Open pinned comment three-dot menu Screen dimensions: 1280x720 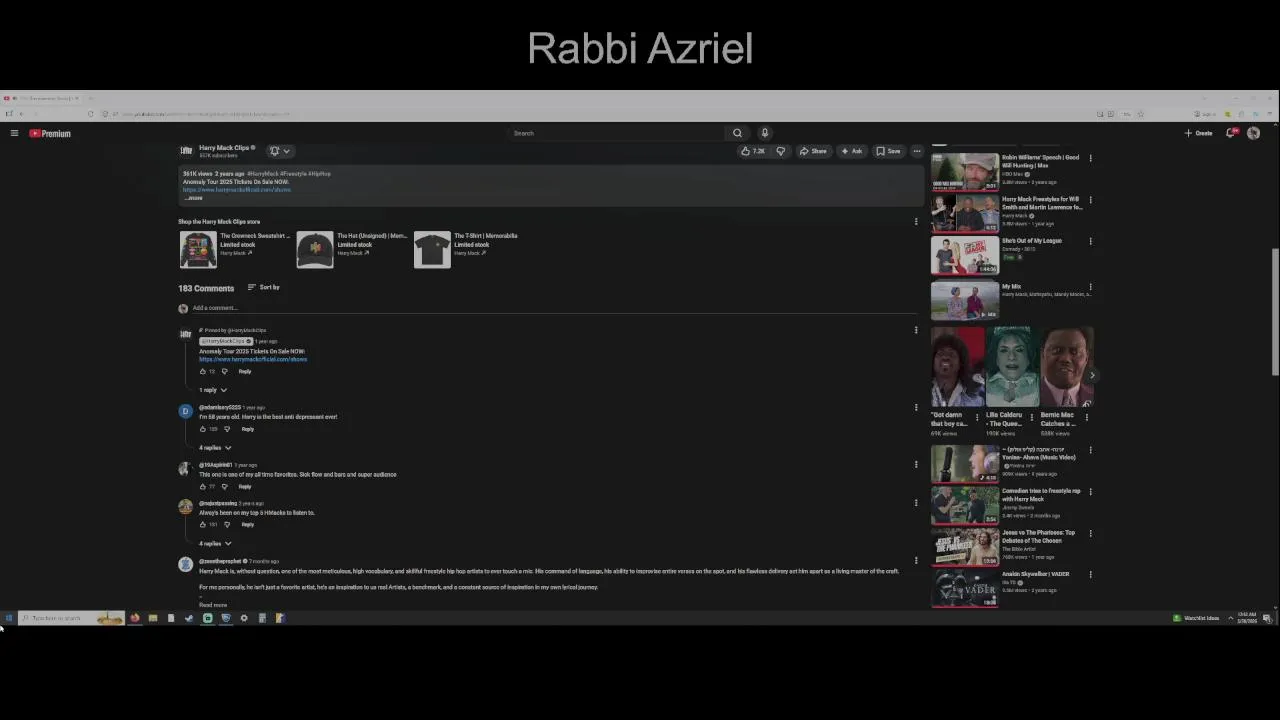(x=916, y=330)
